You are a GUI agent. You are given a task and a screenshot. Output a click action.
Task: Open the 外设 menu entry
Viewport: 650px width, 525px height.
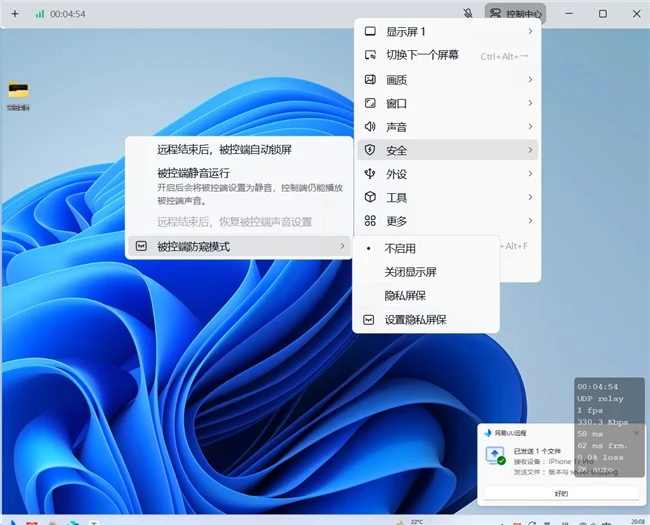[447, 174]
